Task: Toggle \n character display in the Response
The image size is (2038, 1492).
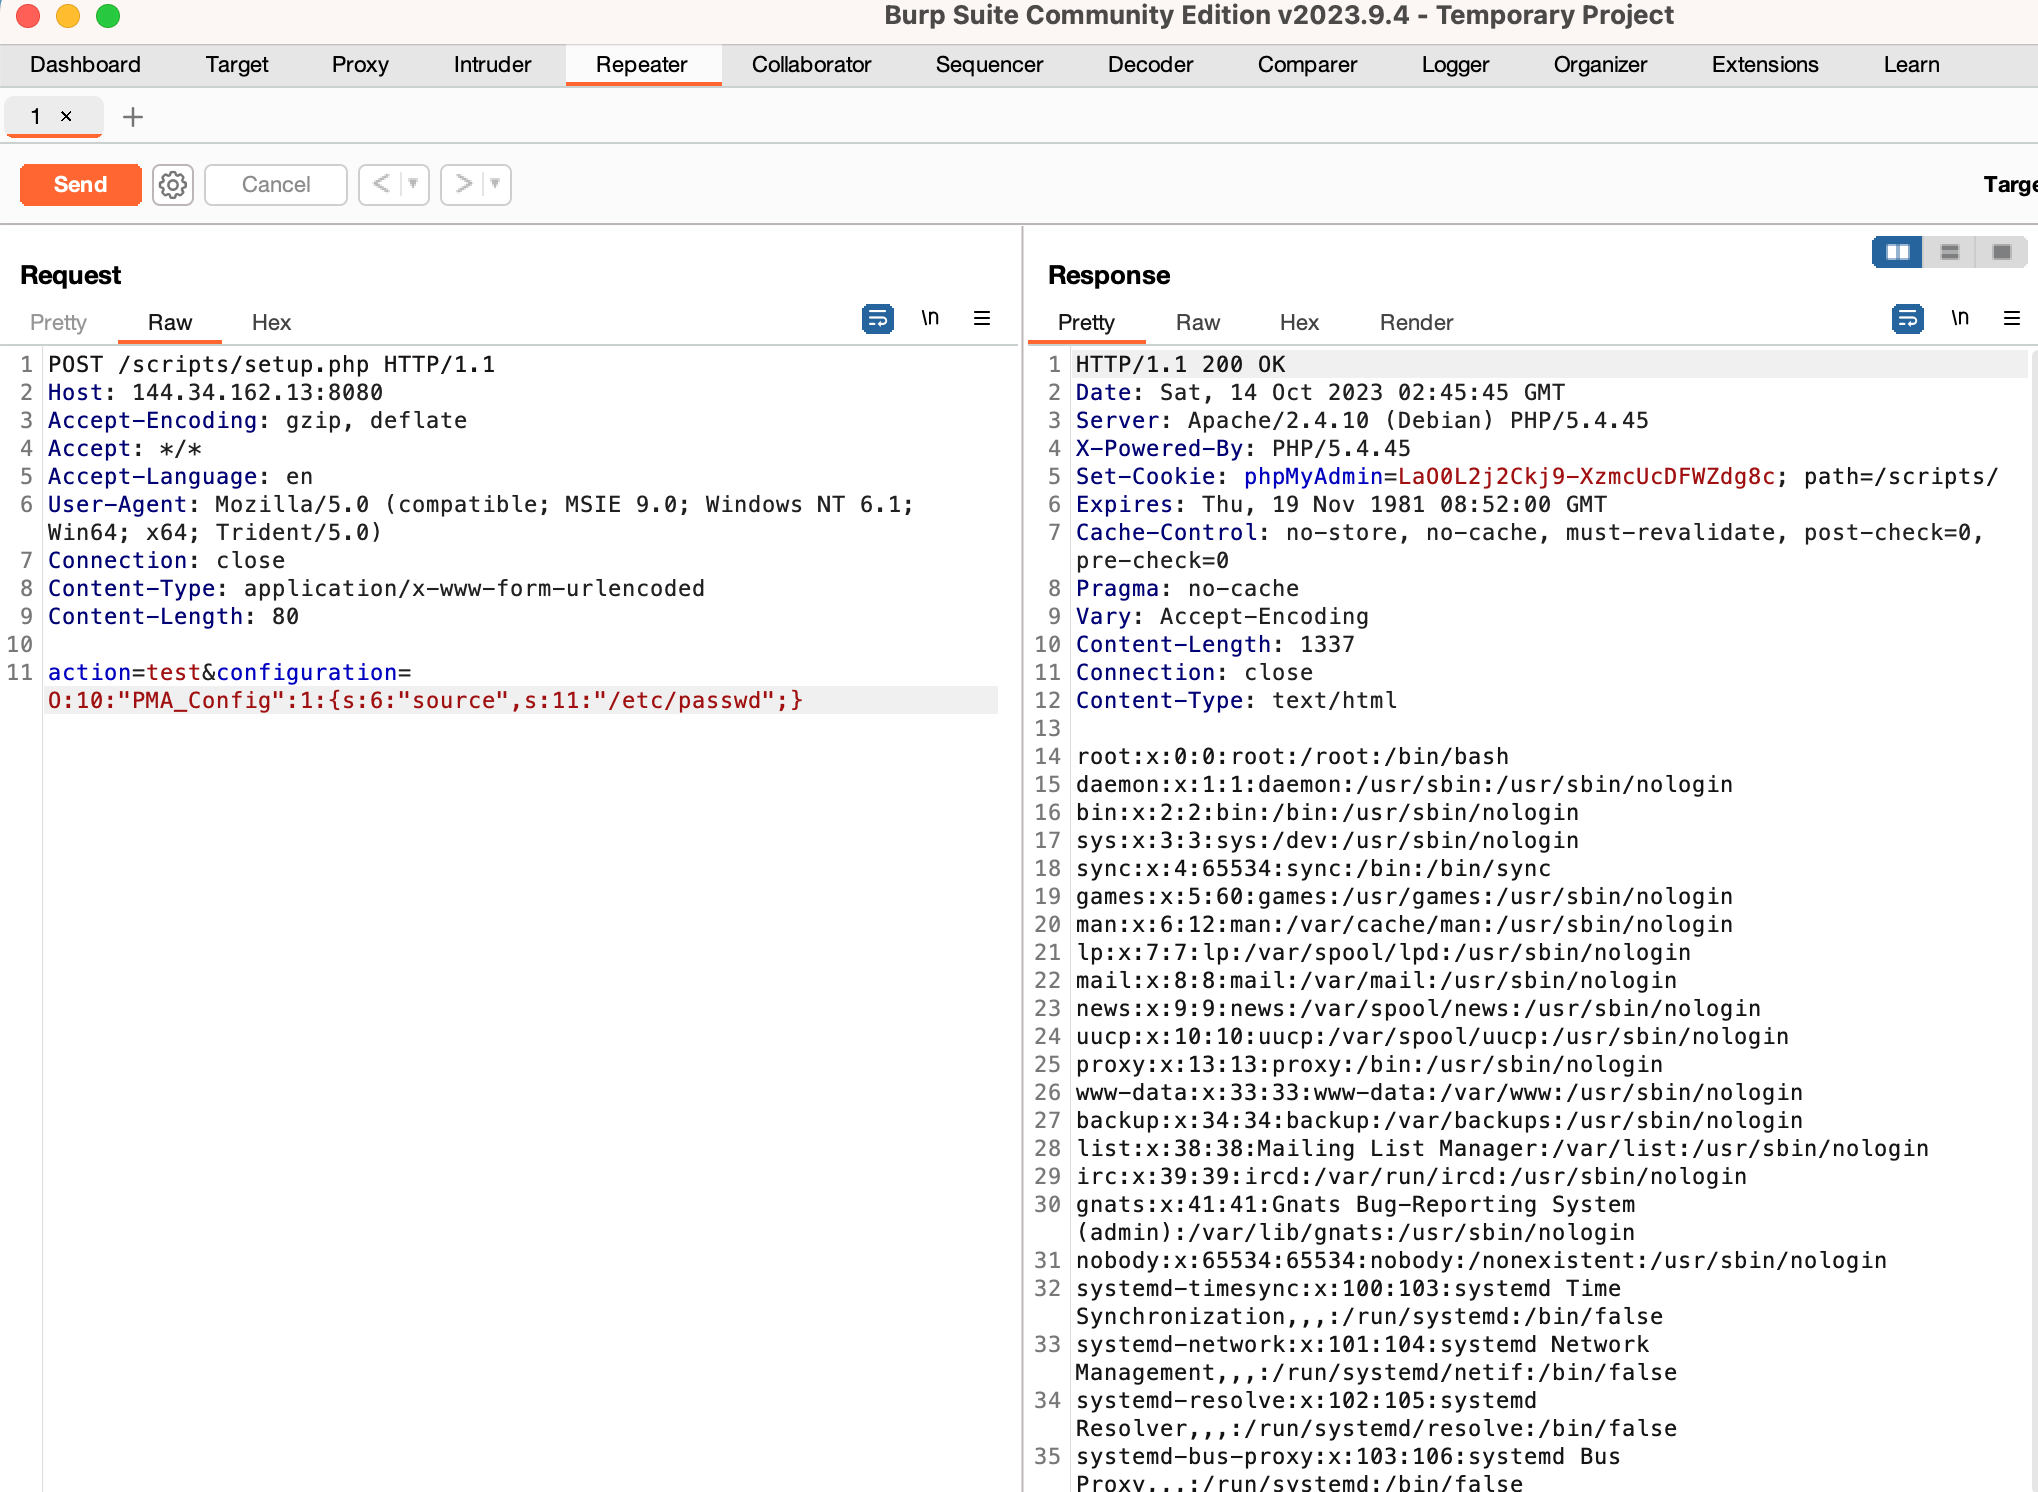Action: tap(1960, 317)
